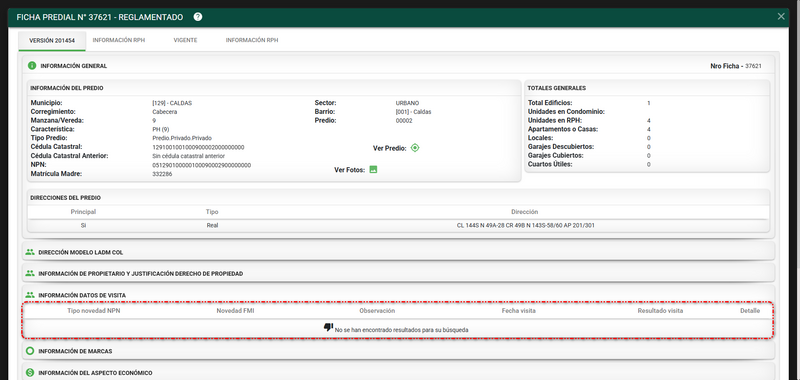Select the address CL 144S N 49A-28 cell
800x380 pixels.
[x=526, y=225]
